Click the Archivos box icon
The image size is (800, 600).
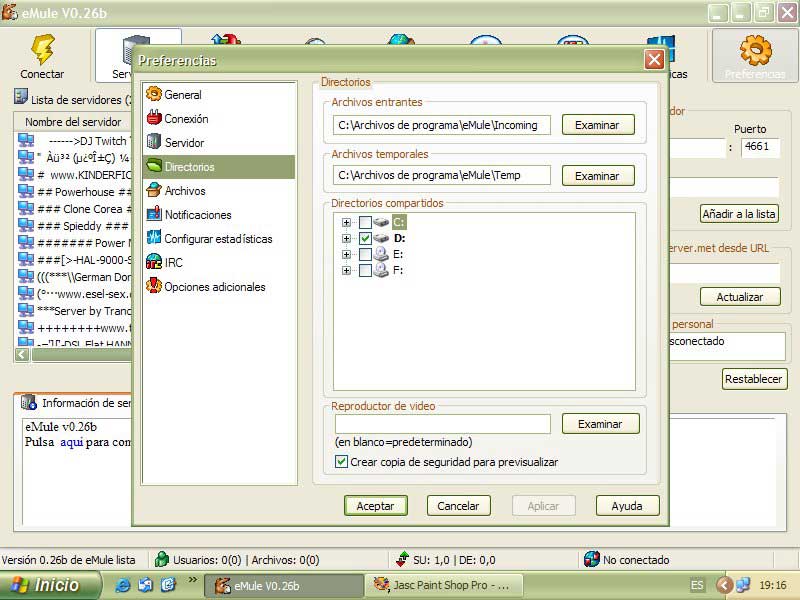(154, 190)
